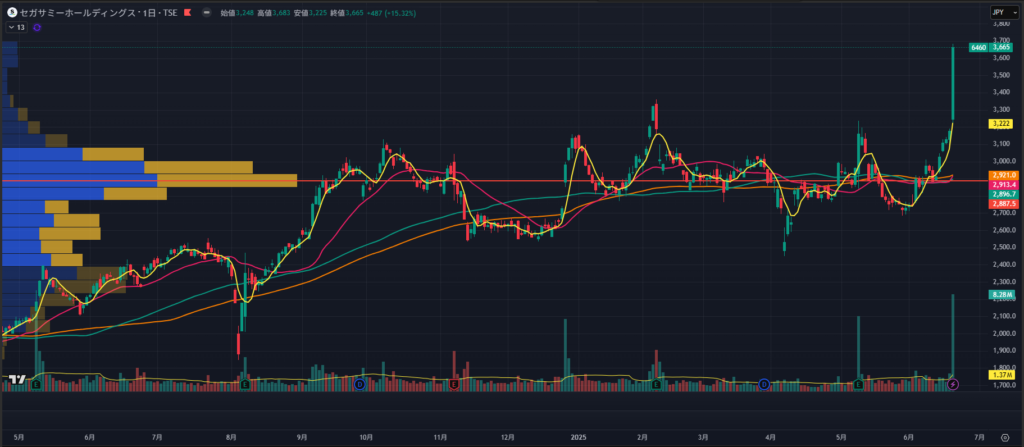The width and height of the screenshot is (1024, 447).
Task: Expand the 13 indicators legend
Action: point(16,27)
